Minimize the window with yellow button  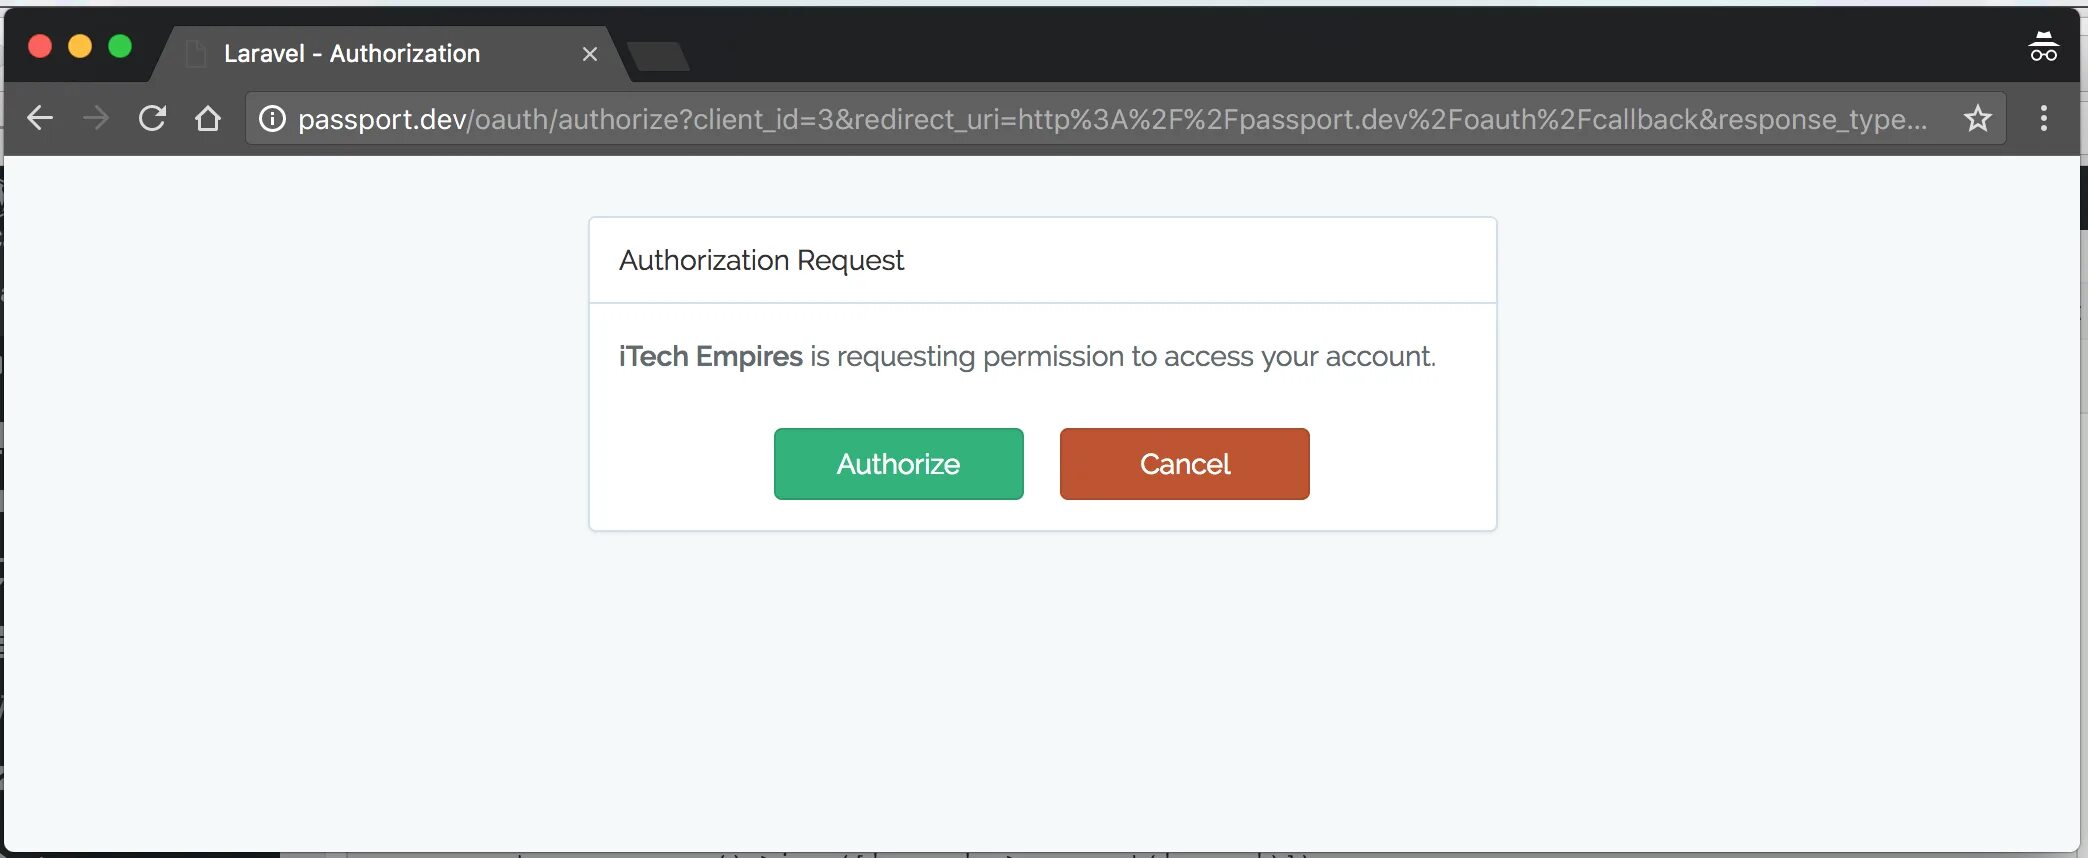click(80, 46)
